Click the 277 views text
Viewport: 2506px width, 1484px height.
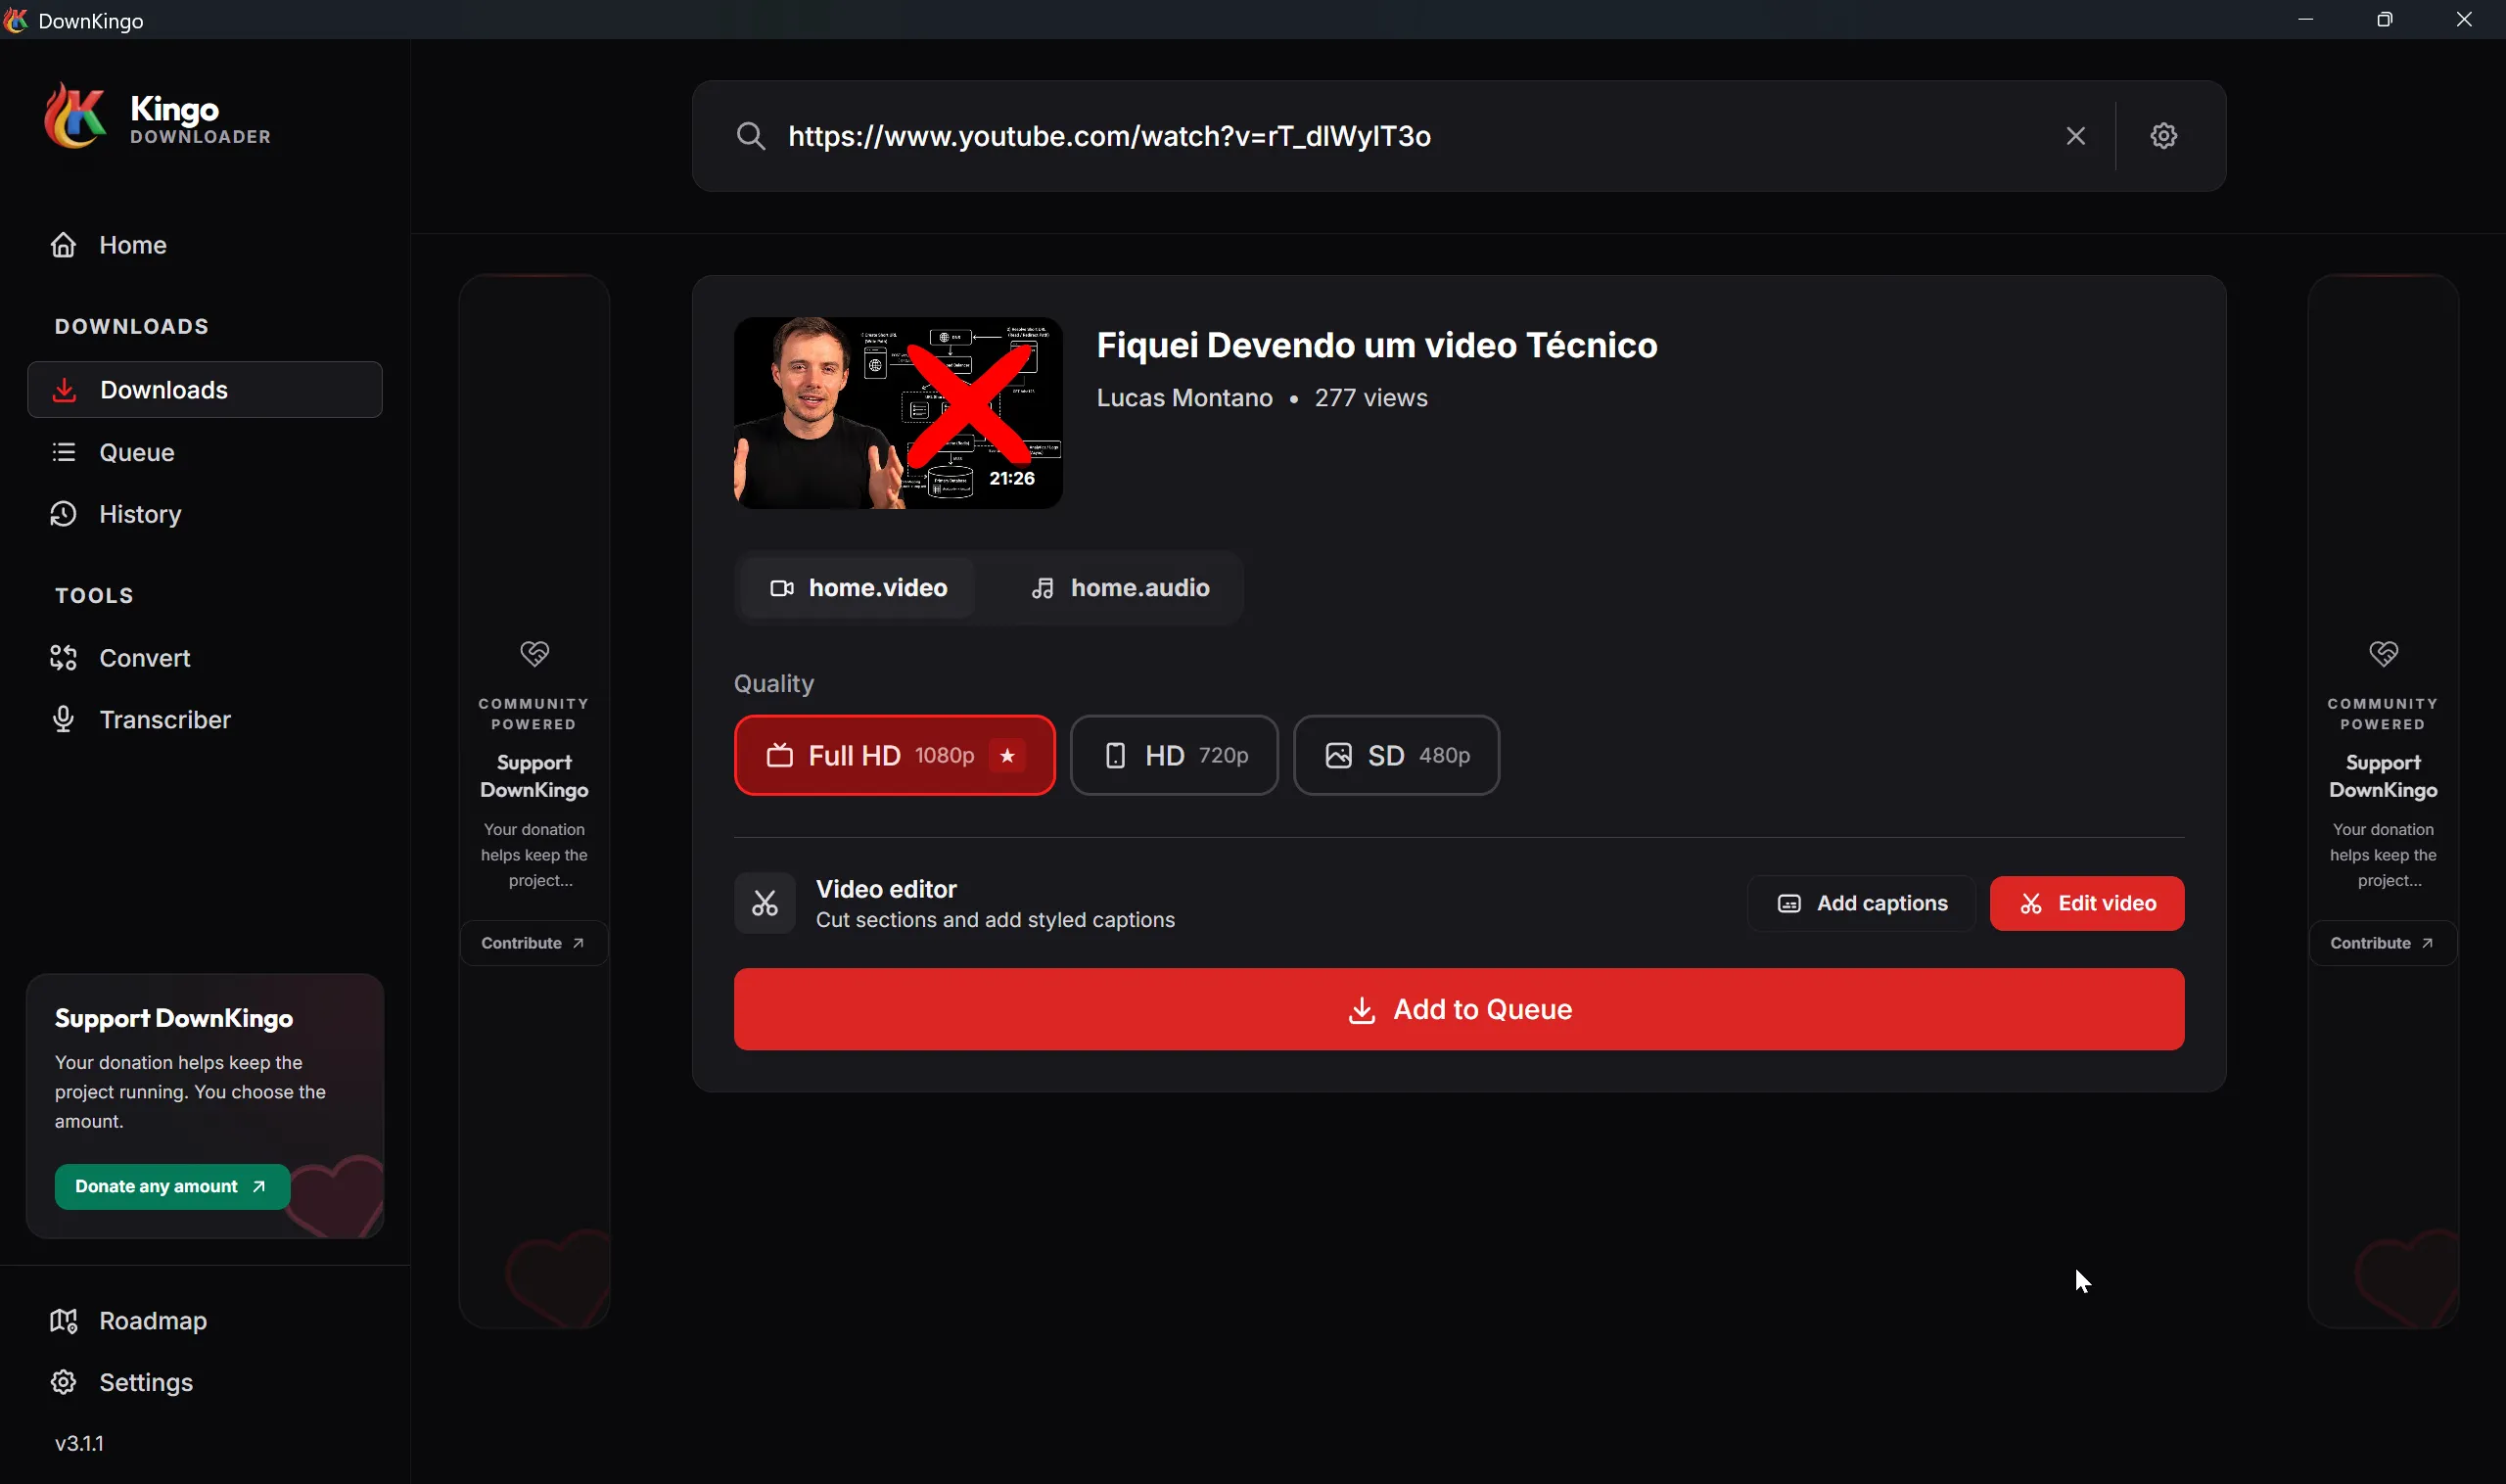[x=1371, y=398]
